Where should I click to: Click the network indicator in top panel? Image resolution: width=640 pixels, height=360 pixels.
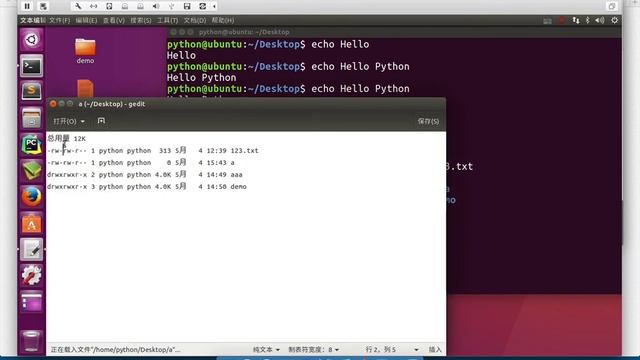[576, 20]
